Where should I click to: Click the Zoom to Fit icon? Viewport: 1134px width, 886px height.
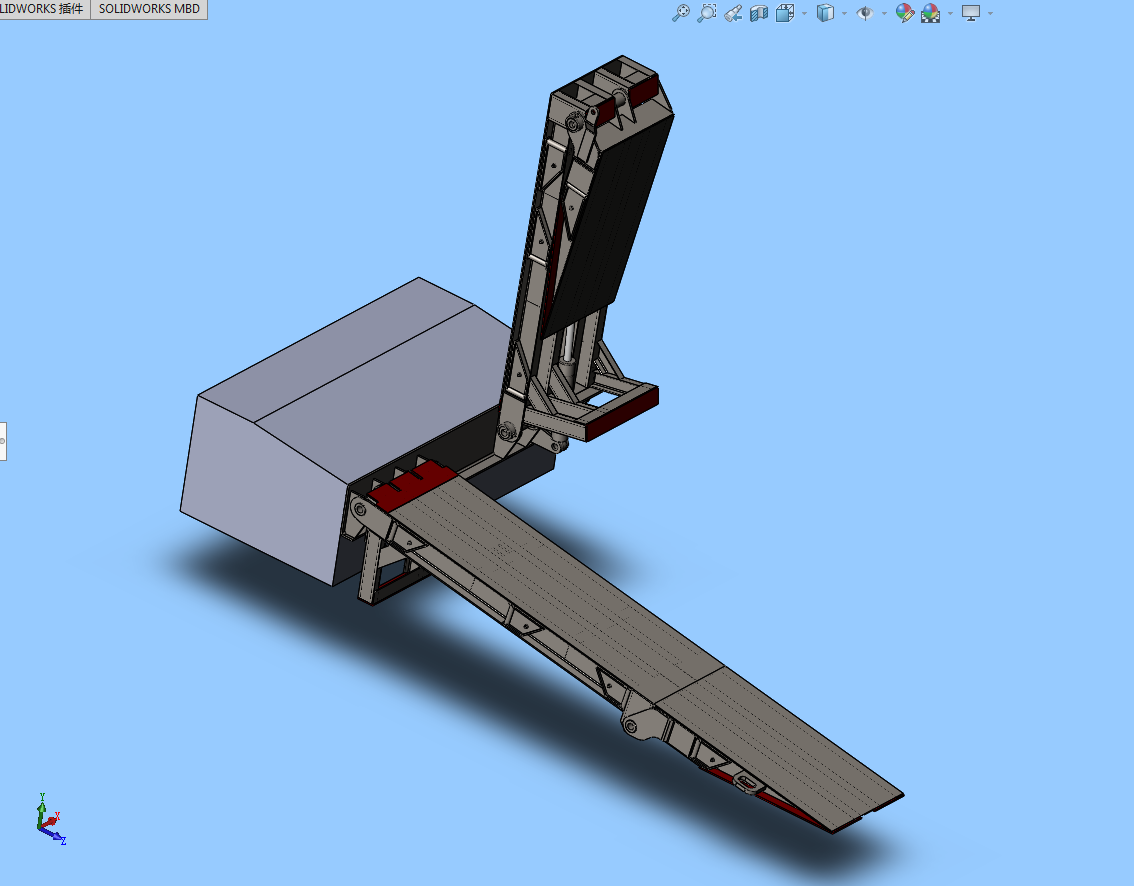(681, 13)
